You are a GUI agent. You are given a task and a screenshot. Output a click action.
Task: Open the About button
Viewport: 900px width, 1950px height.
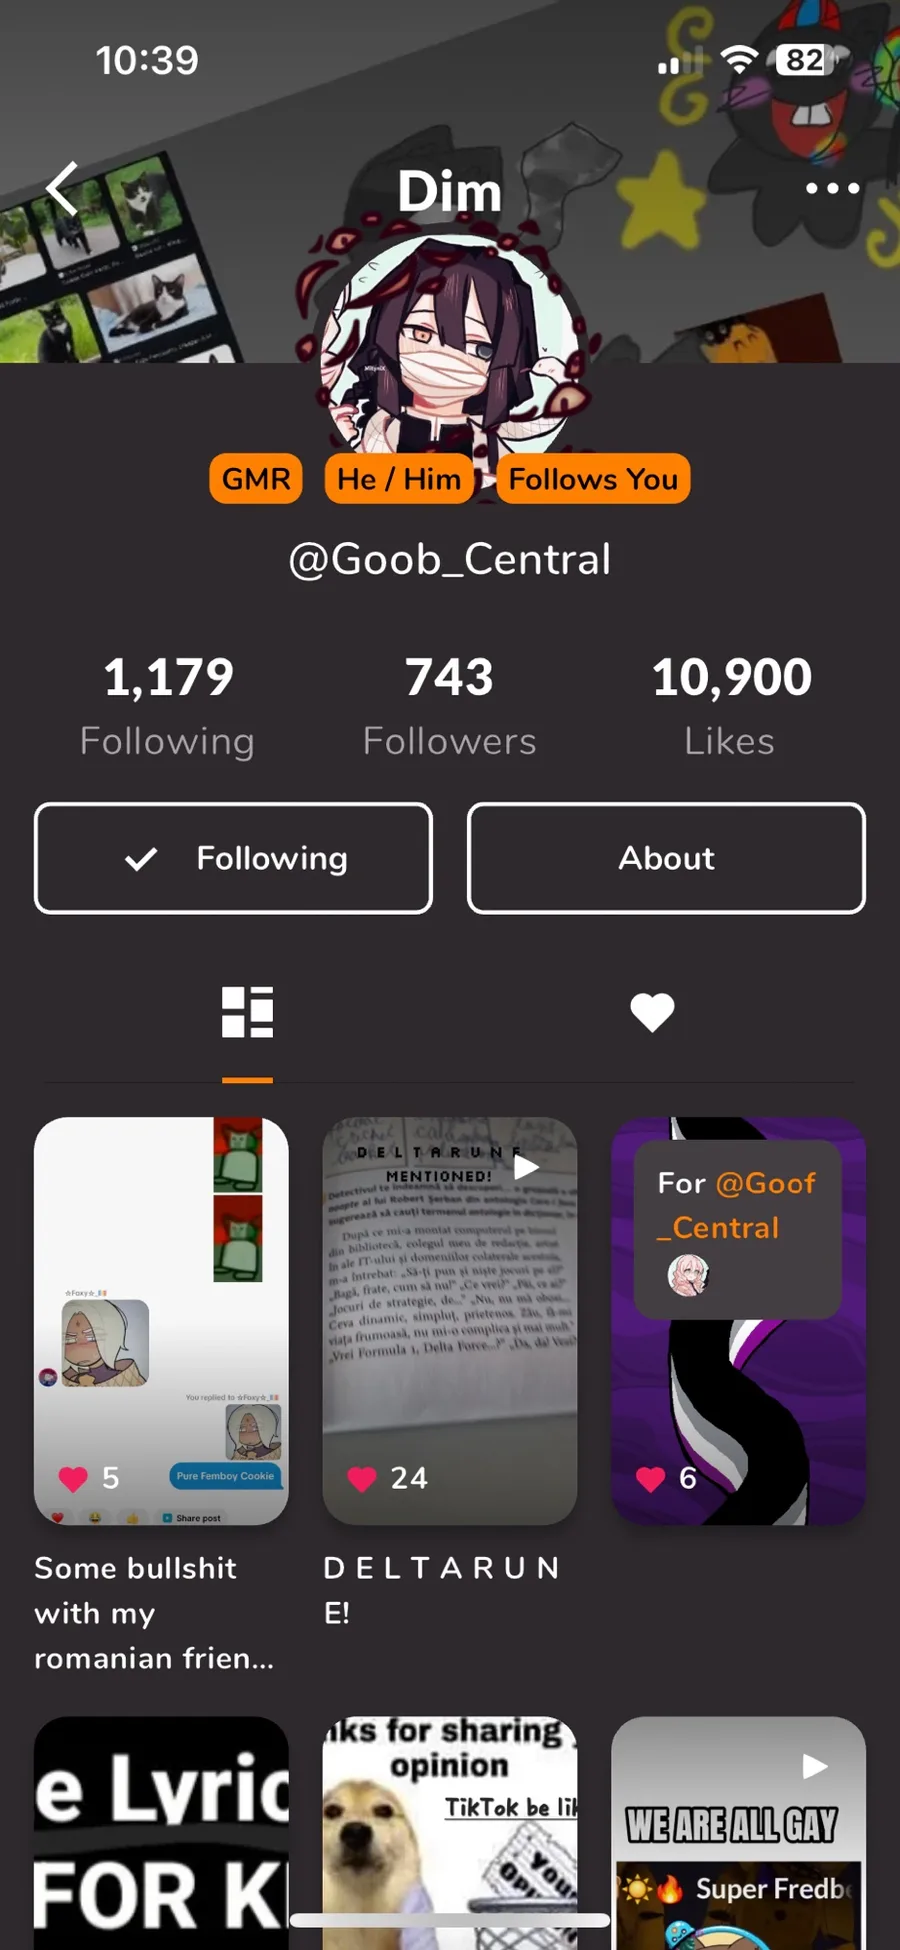pos(666,858)
